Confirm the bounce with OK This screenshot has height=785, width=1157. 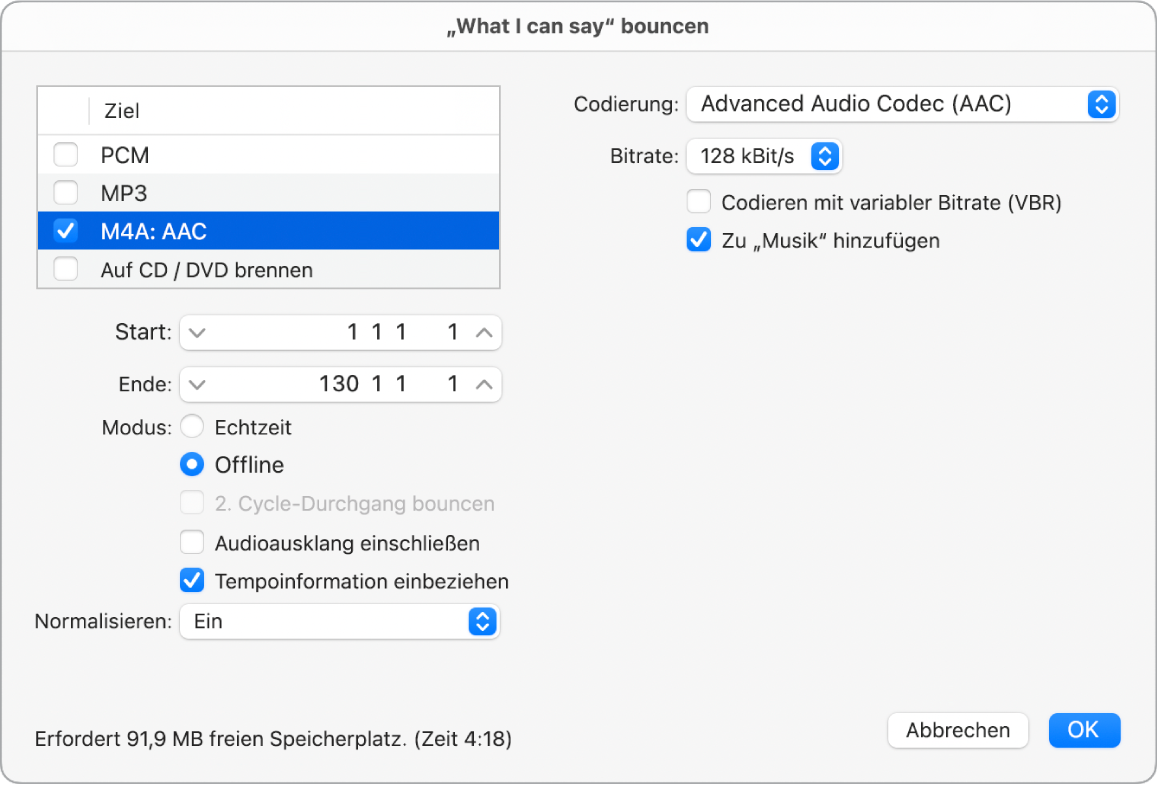point(1084,730)
